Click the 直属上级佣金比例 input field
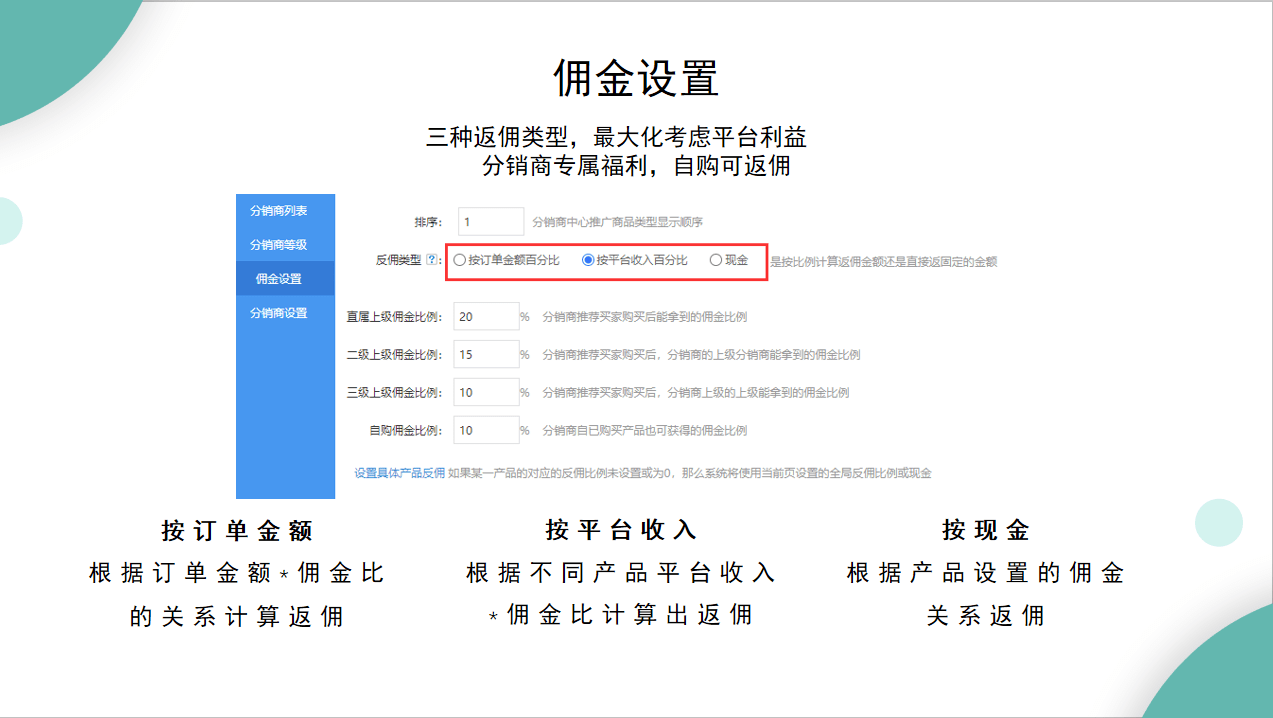This screenshot has height=718, width=1273. (x=486, y=317)
